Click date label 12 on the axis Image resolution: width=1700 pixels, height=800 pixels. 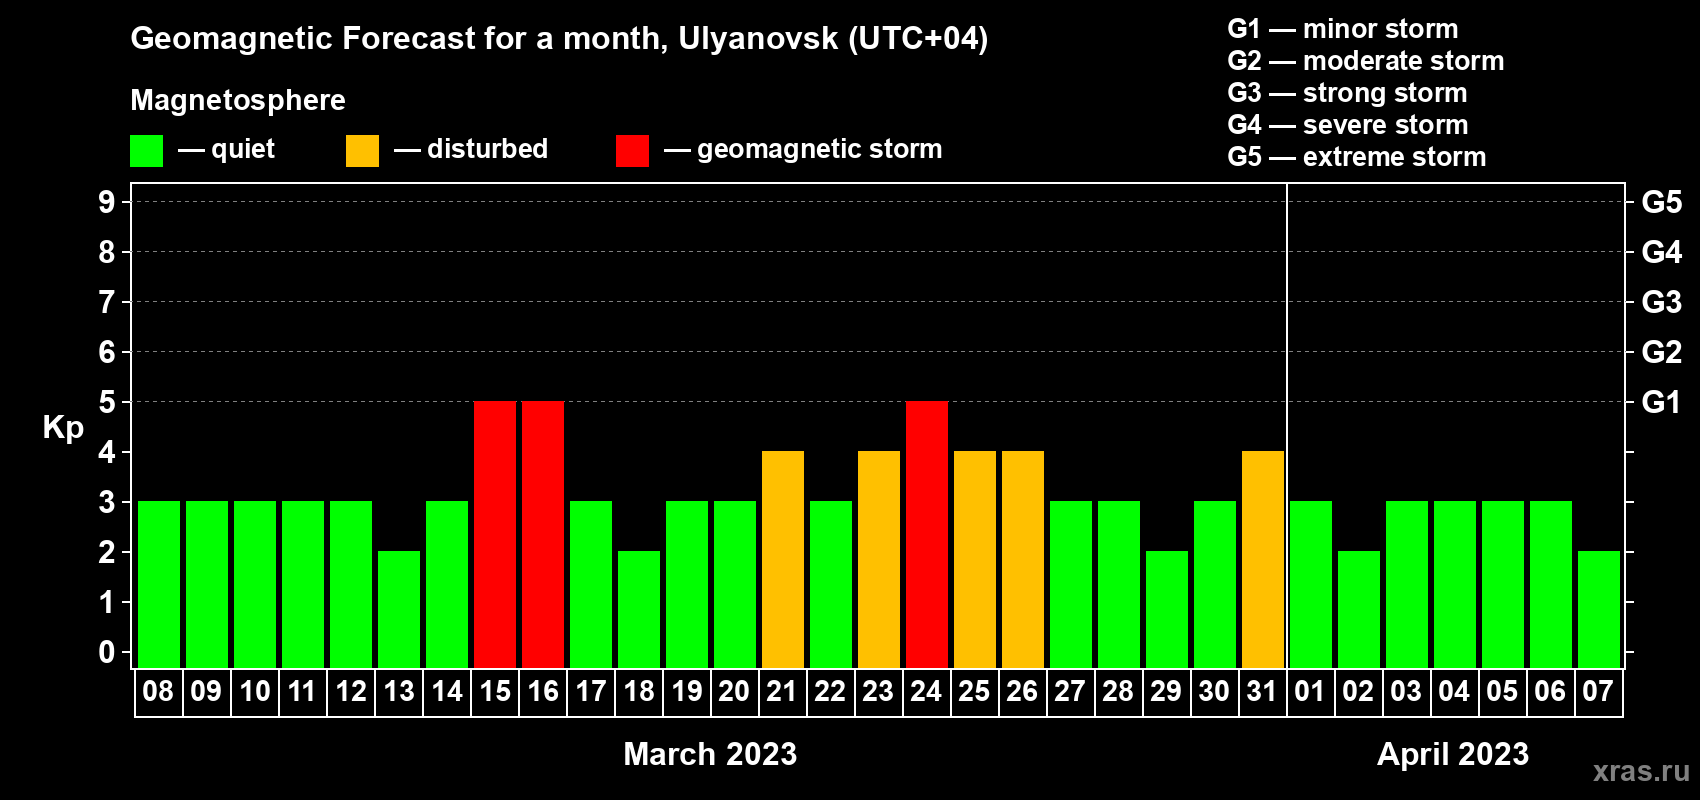(350, 692)
